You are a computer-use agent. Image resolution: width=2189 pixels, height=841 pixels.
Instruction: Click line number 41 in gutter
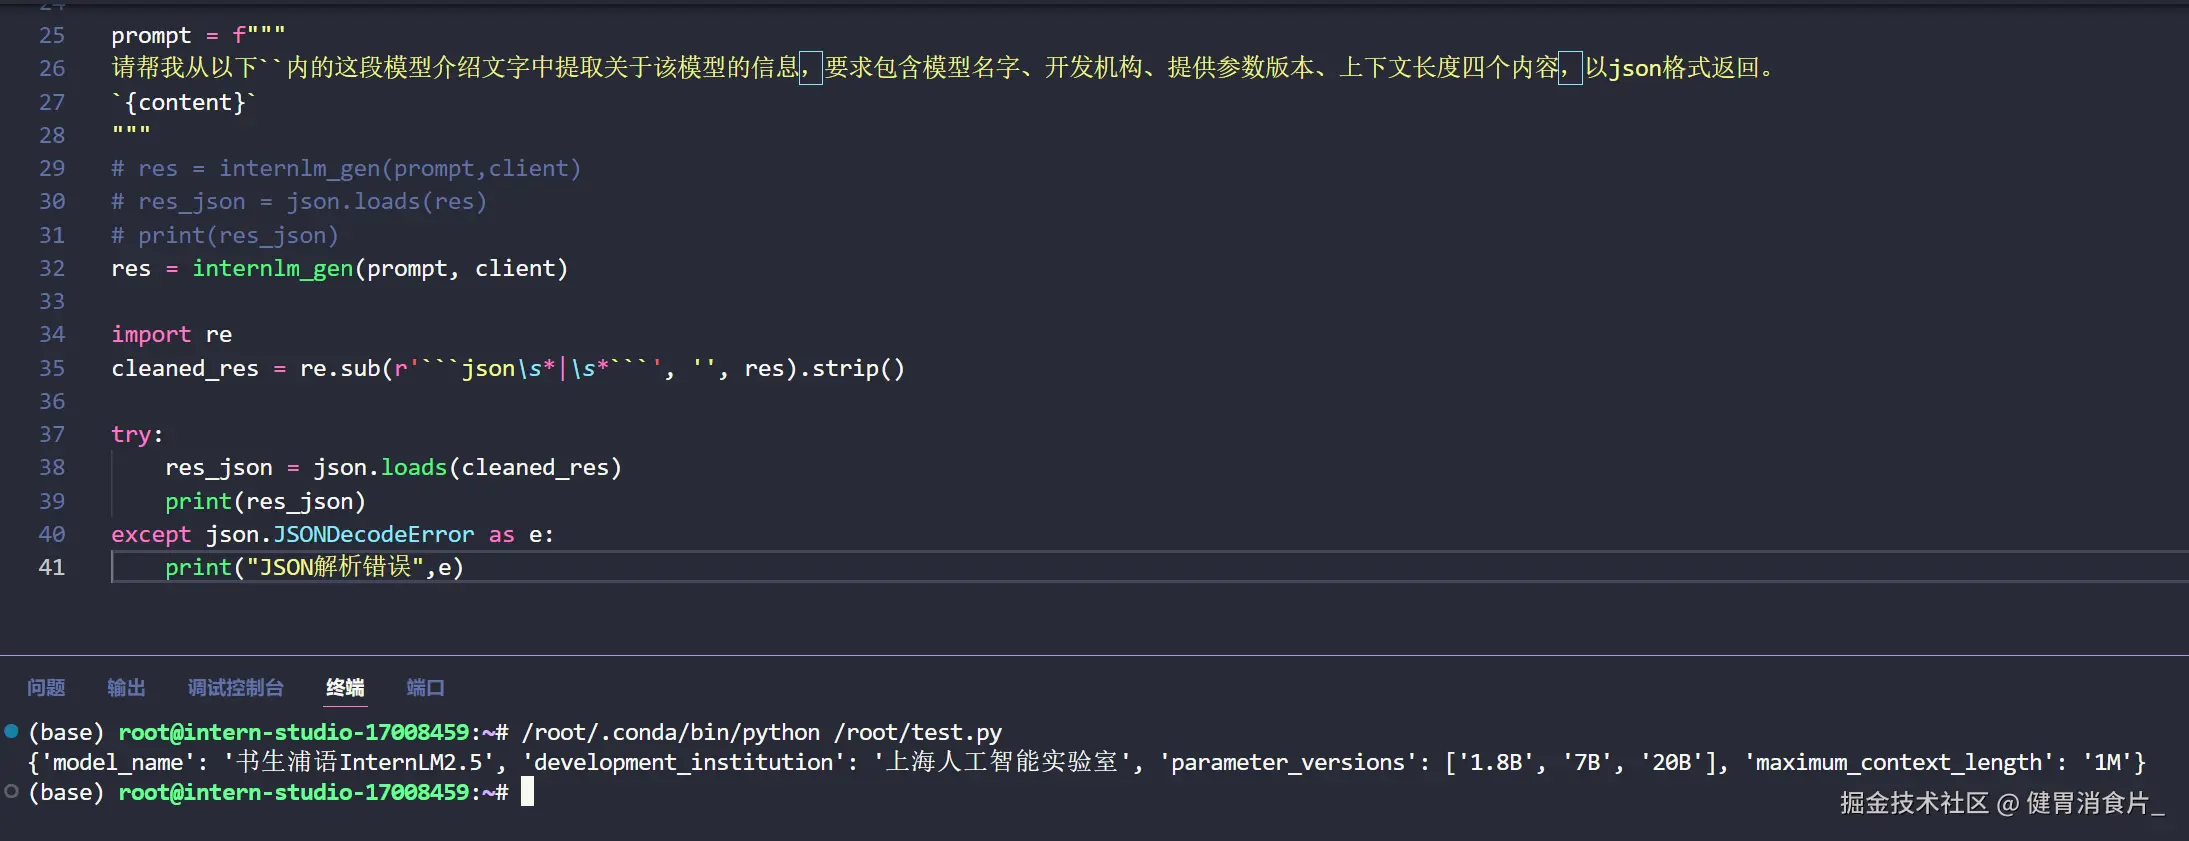pos(52,567)
